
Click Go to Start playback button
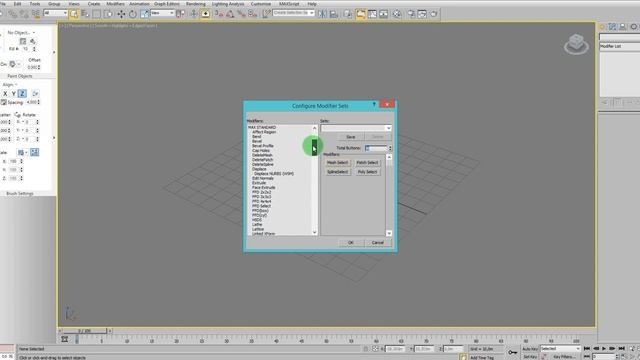point(587,349)
